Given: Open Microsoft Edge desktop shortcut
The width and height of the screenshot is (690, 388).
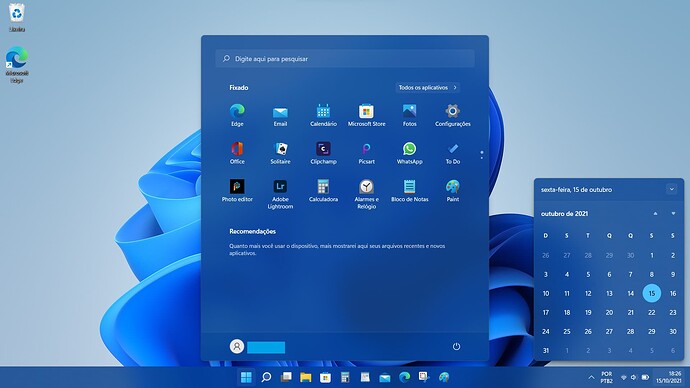Looking at the screenshot, I should click(17, 64).
